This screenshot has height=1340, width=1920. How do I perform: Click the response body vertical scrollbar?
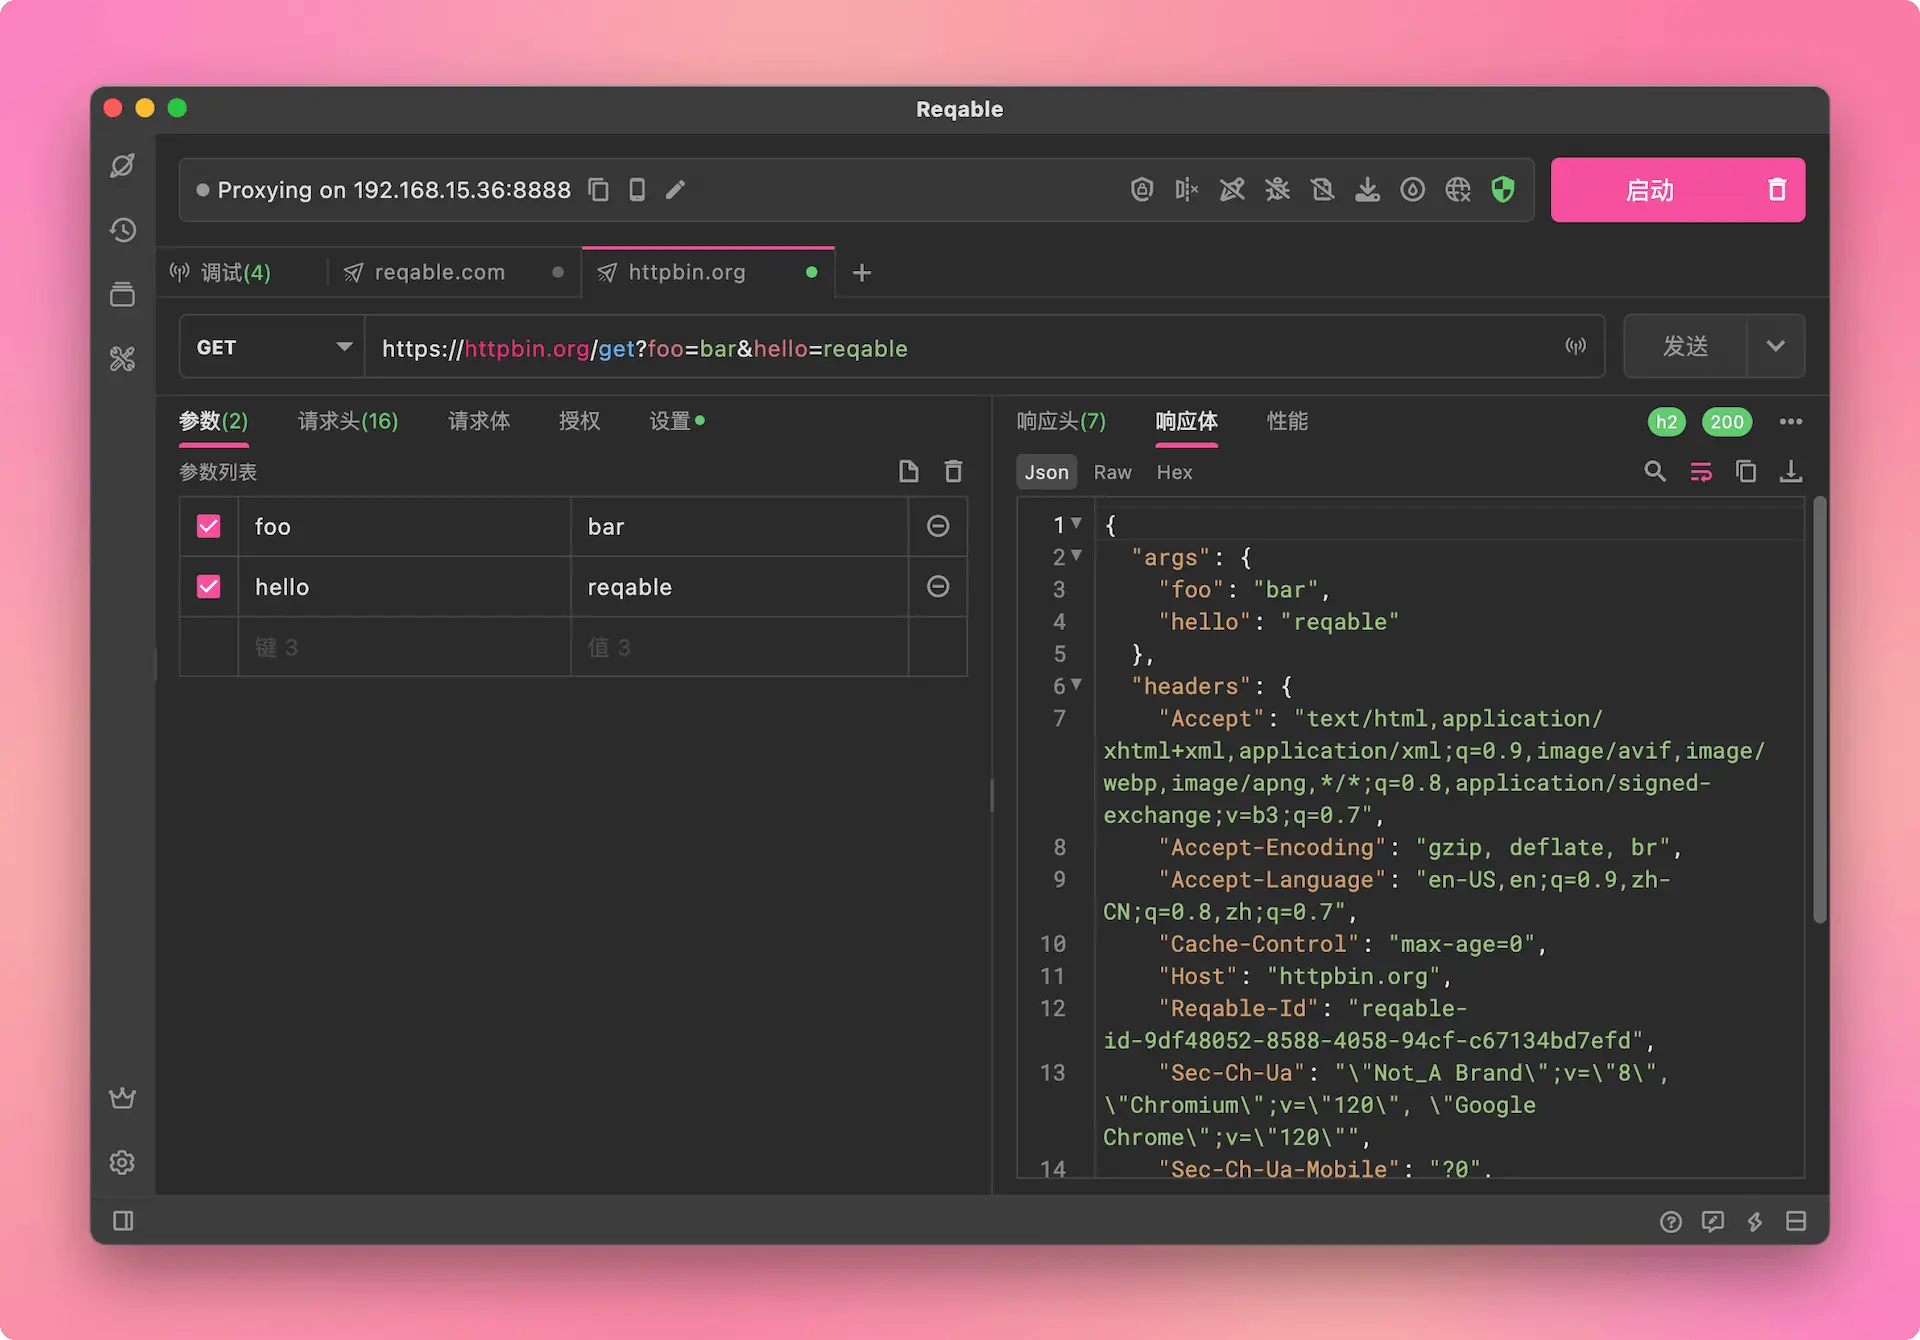(x=1819, y=710)
